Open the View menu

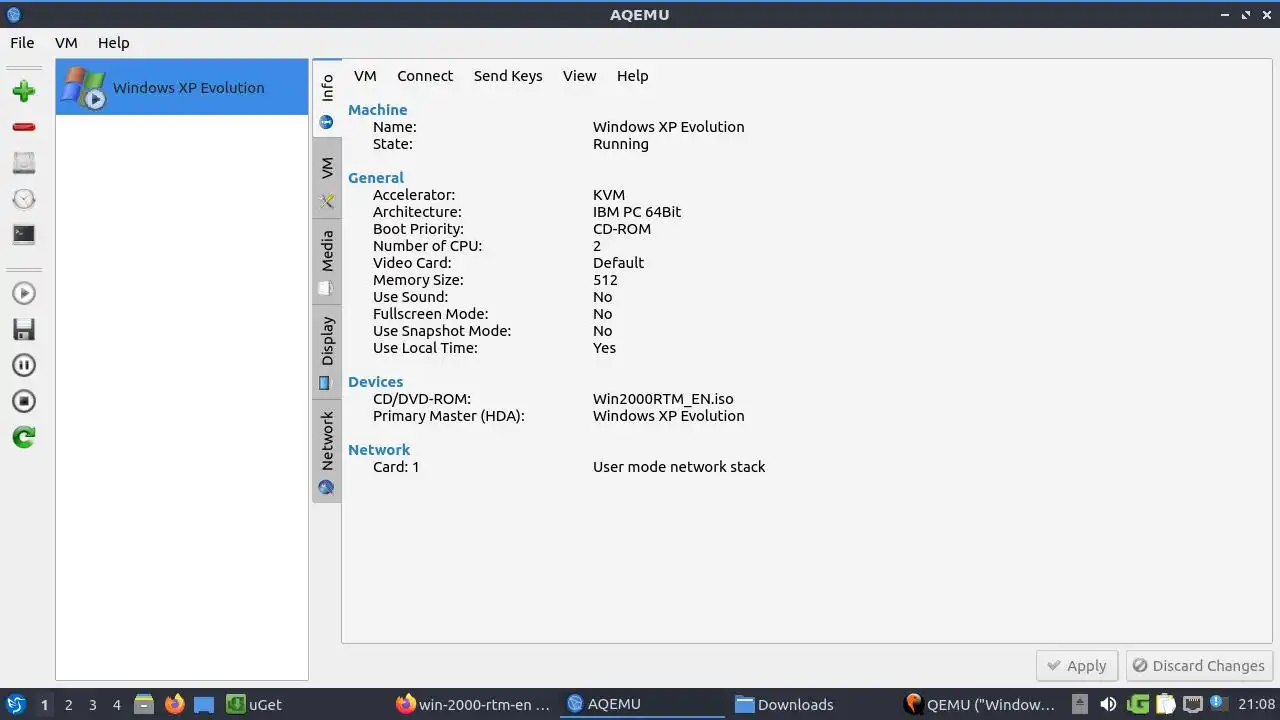[x=579, y=76]
